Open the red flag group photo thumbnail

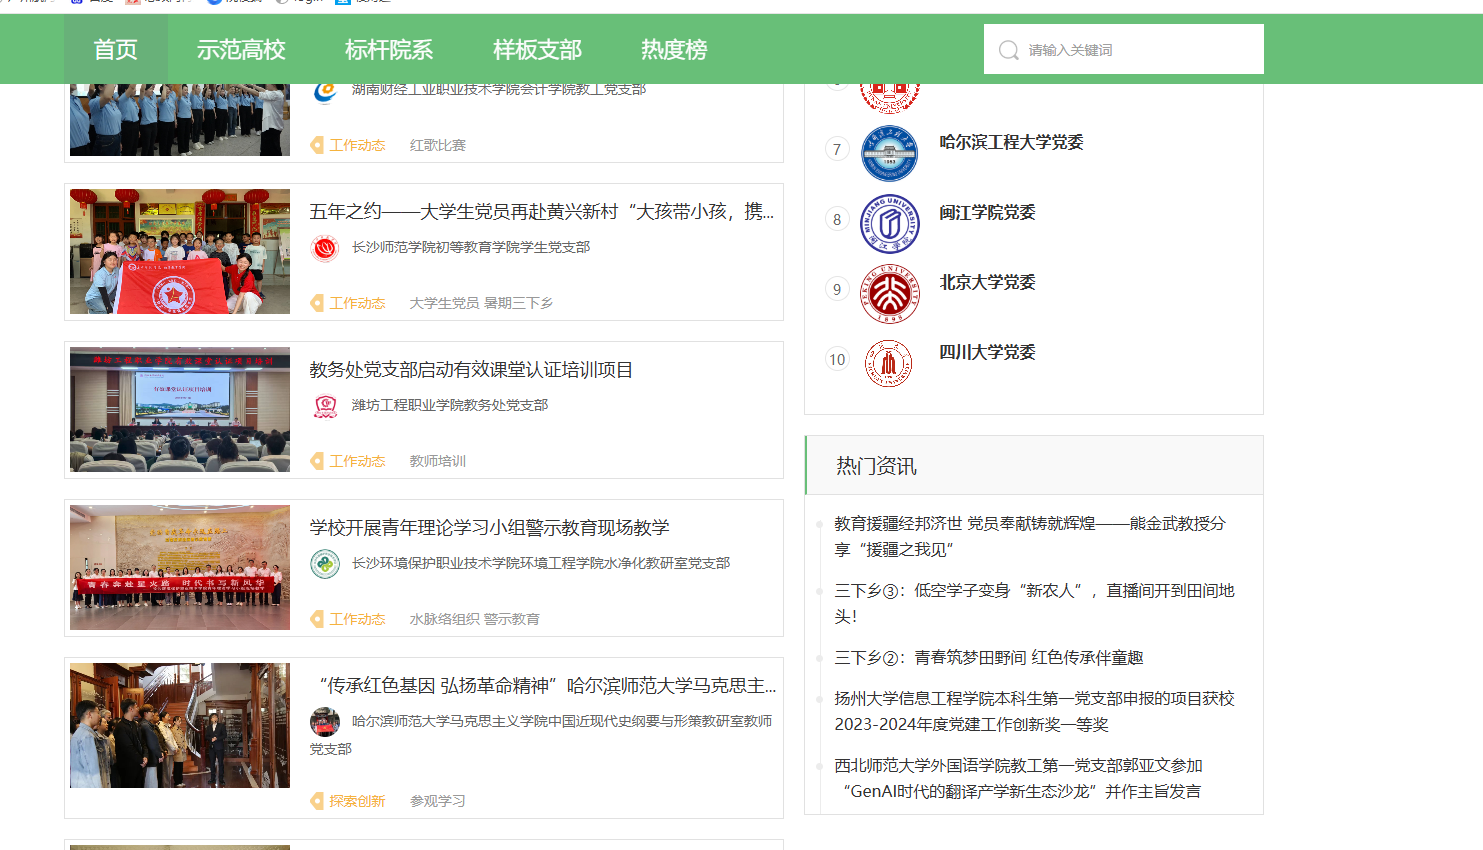coord(180,252)
